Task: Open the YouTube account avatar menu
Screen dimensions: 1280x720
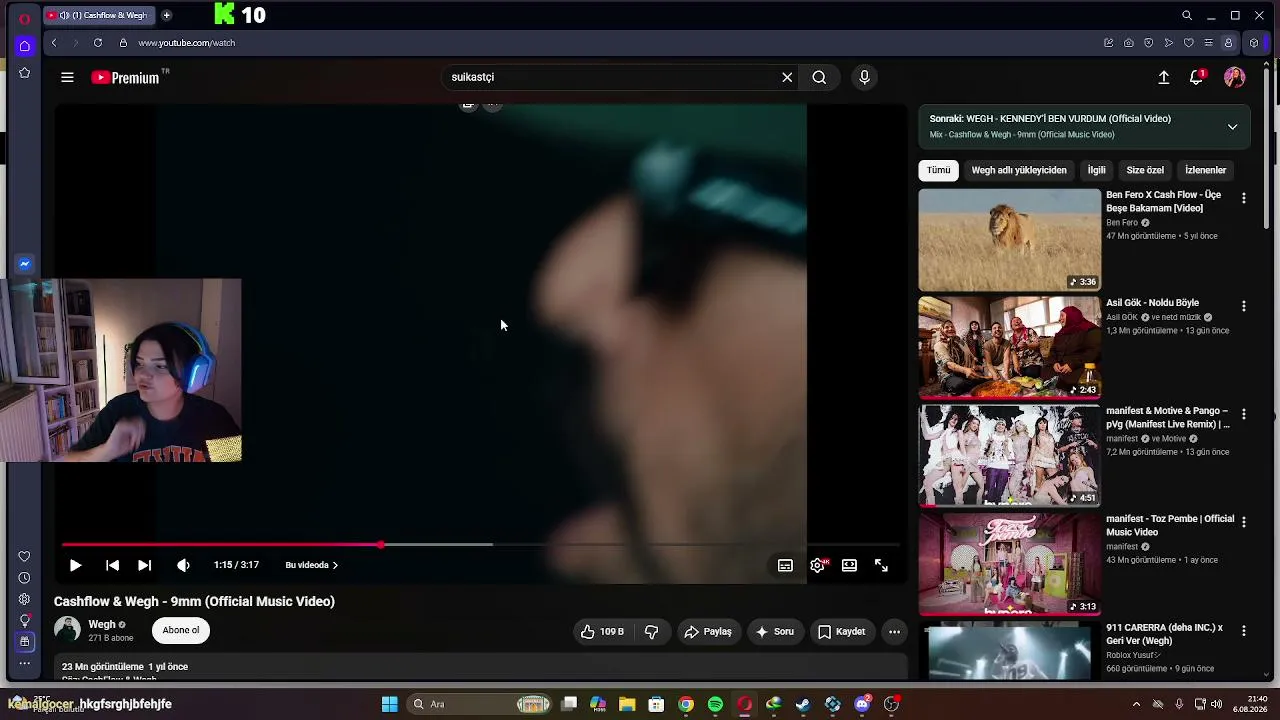Action: click(1235, 77)
